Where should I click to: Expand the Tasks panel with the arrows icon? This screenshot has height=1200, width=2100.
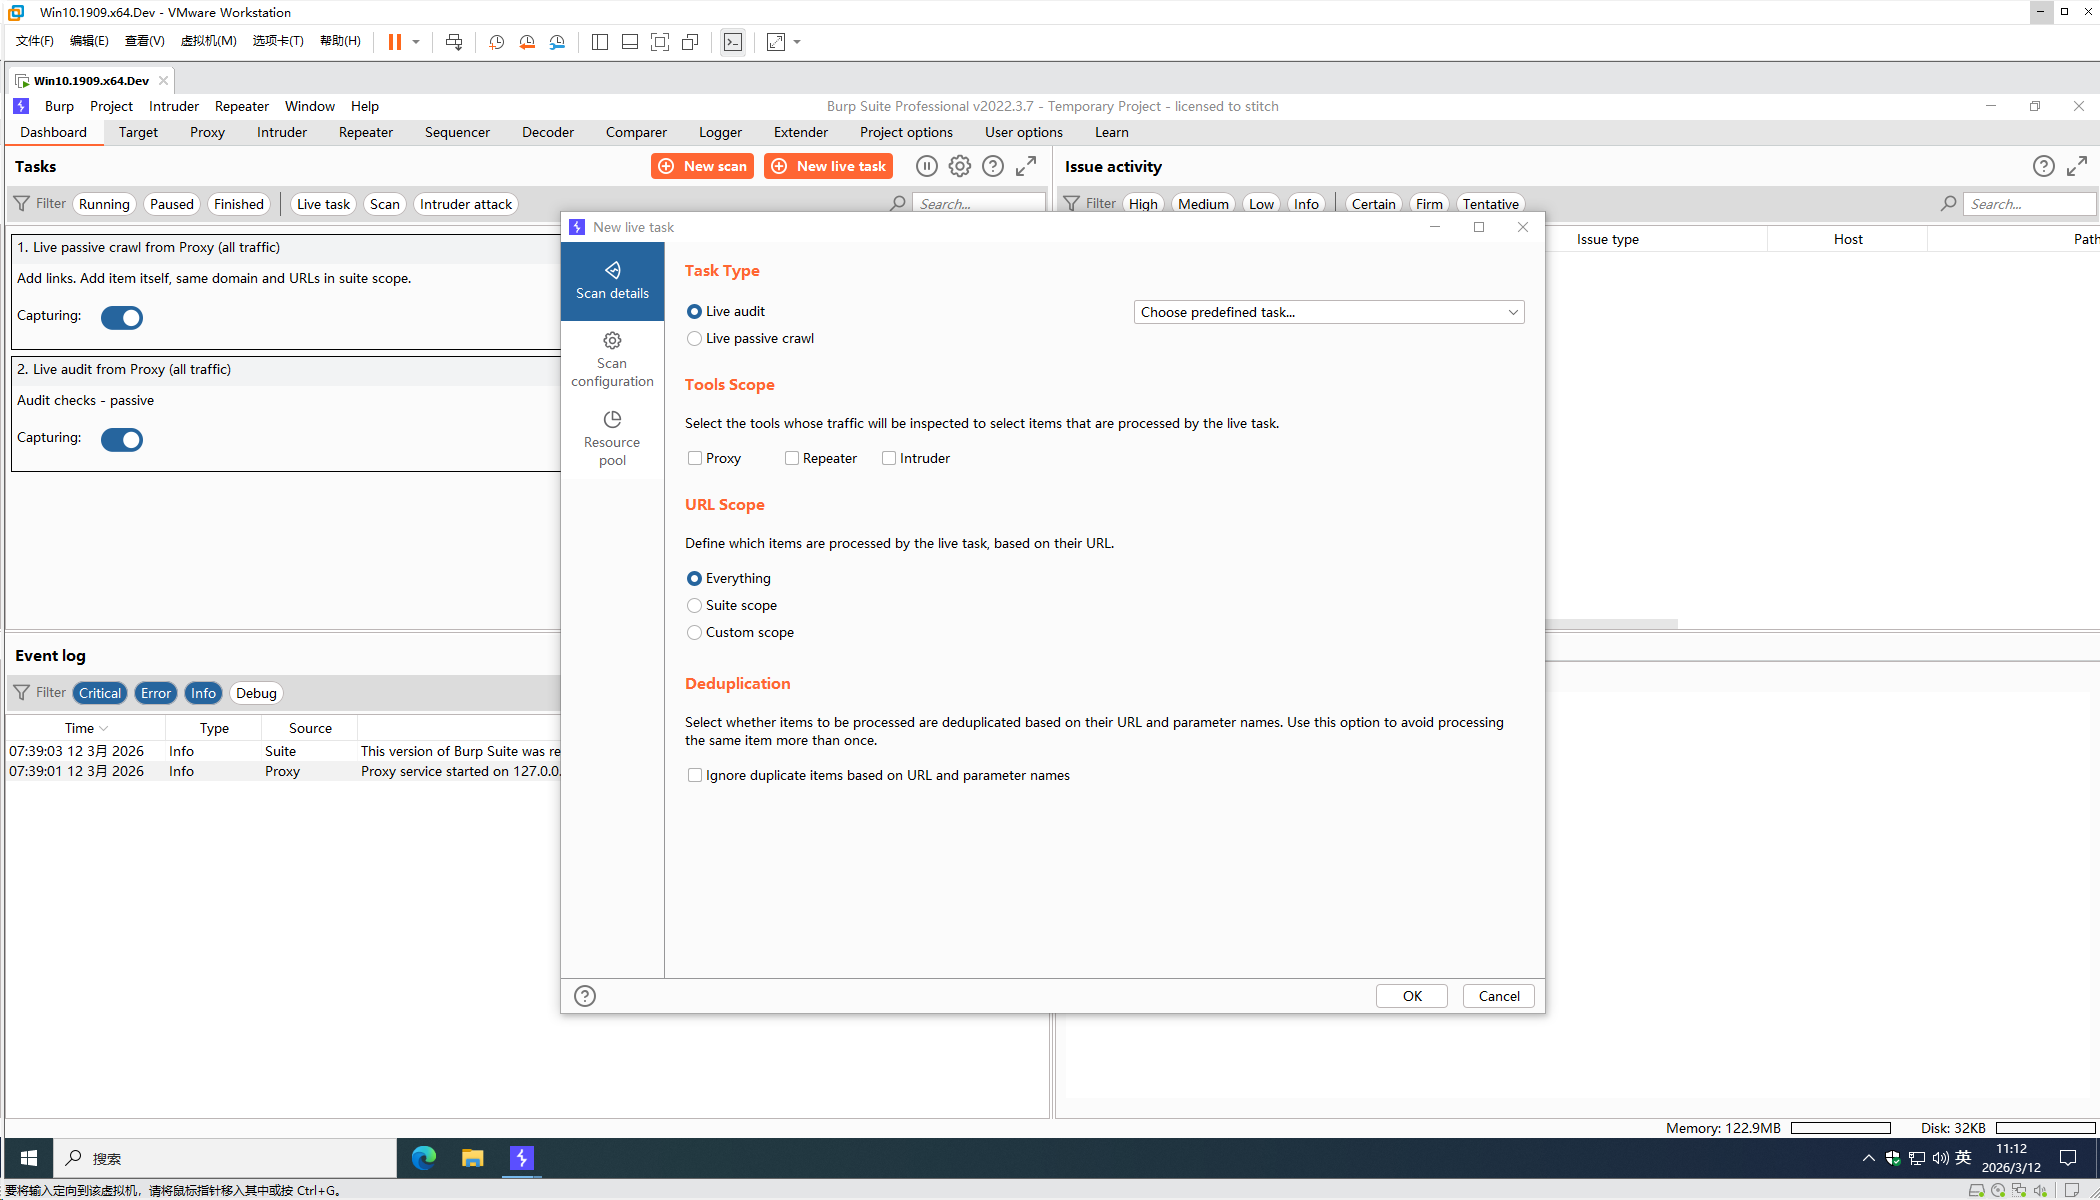1026,166
